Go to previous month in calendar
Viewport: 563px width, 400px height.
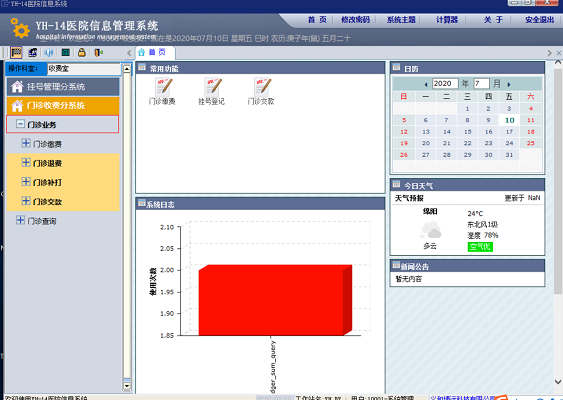426,84
